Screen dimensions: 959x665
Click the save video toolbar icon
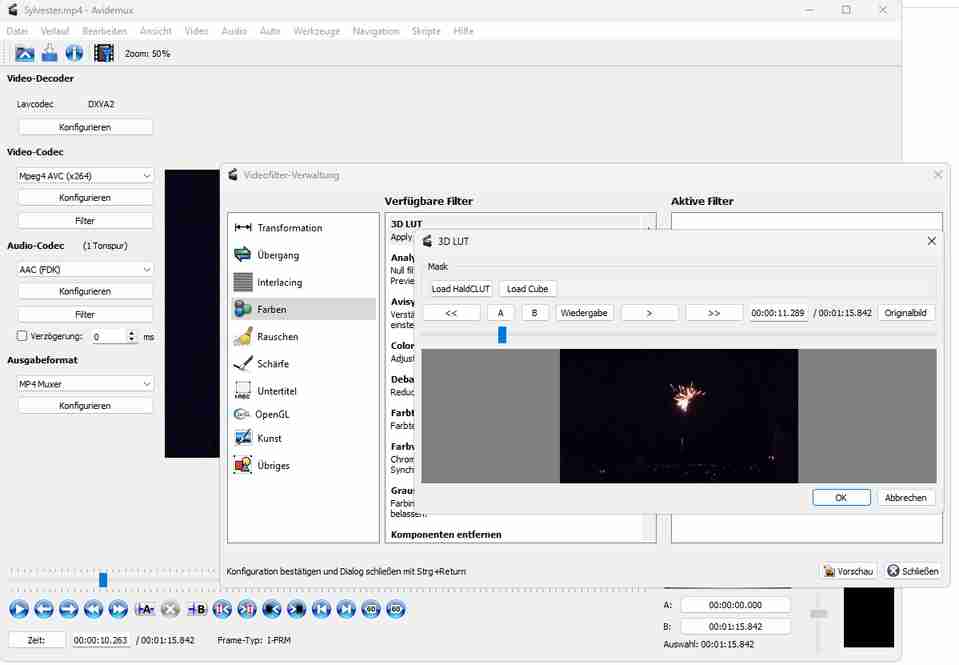tap(49, 53)
